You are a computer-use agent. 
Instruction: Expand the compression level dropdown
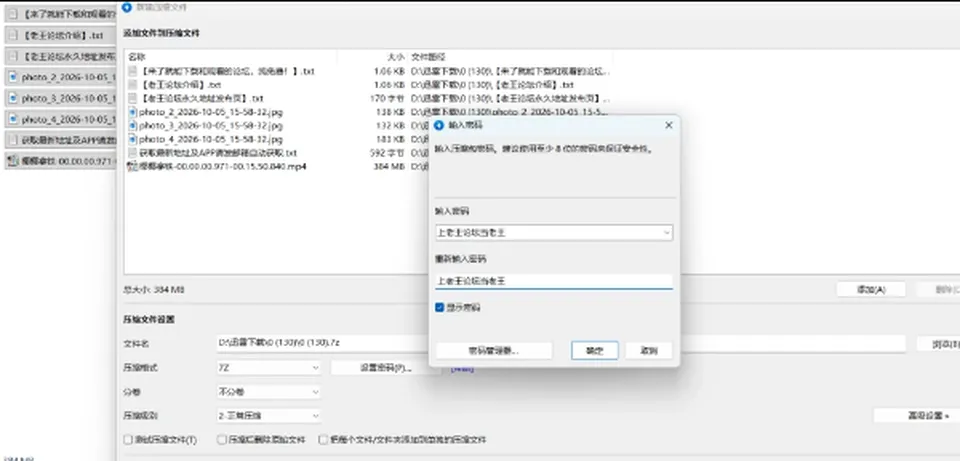[x=269, y=416]
